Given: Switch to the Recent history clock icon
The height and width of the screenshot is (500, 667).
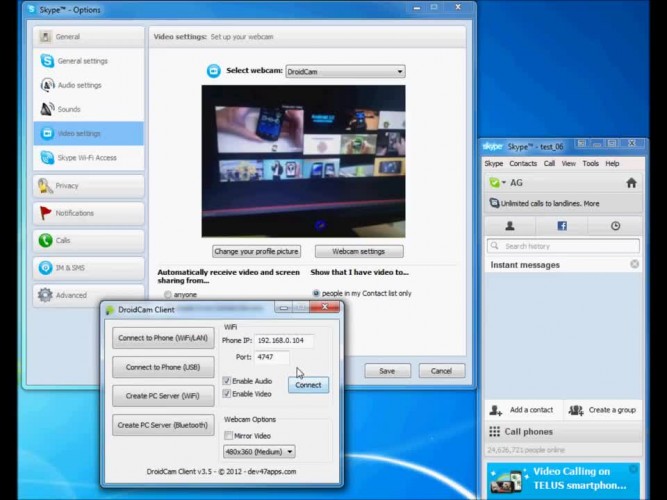Looking at the screenshot, I should pos(616,226).
